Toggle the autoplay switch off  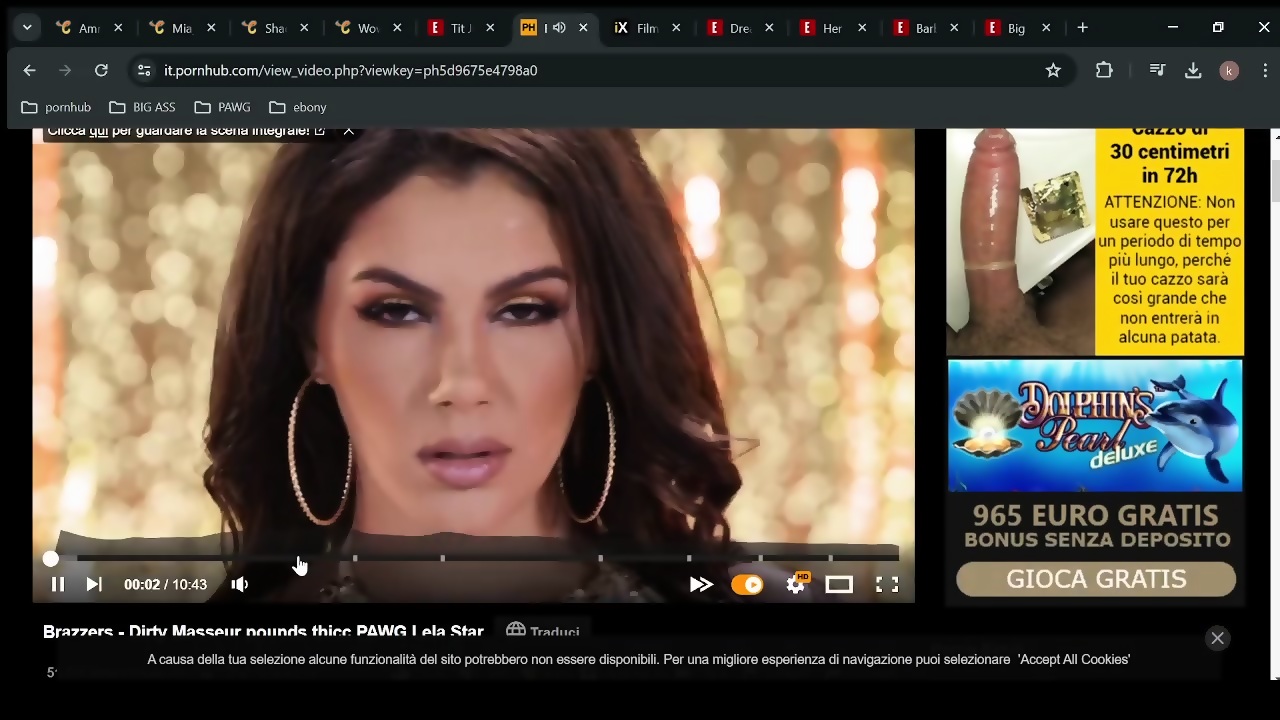[747, 585]
